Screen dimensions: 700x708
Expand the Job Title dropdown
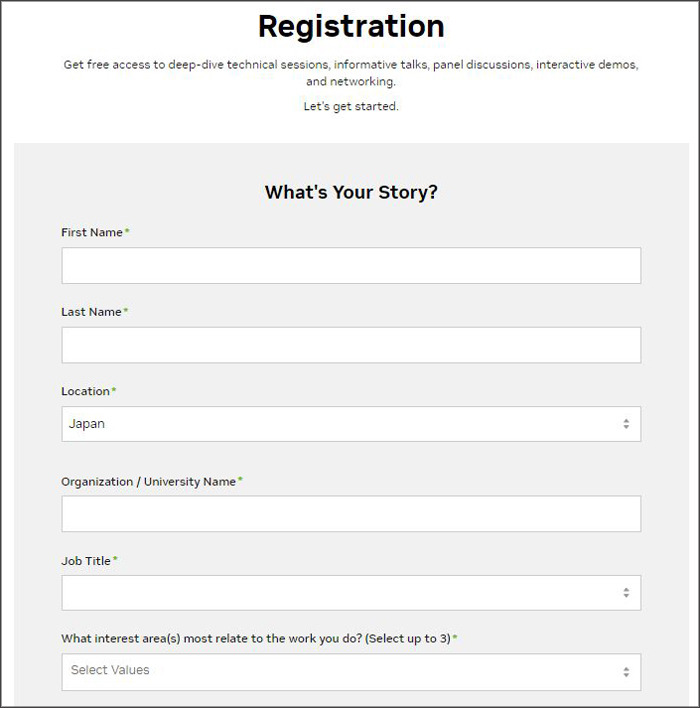pyautogui.click(x=340, y=592)
